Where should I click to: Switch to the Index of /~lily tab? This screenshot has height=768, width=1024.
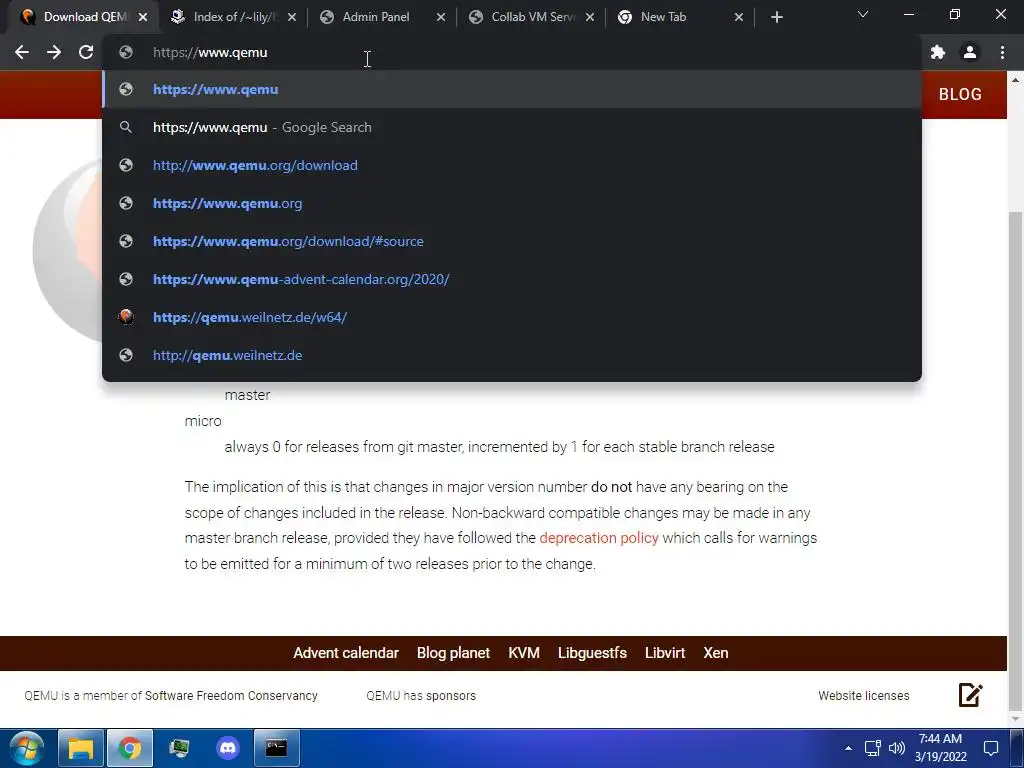232,17
